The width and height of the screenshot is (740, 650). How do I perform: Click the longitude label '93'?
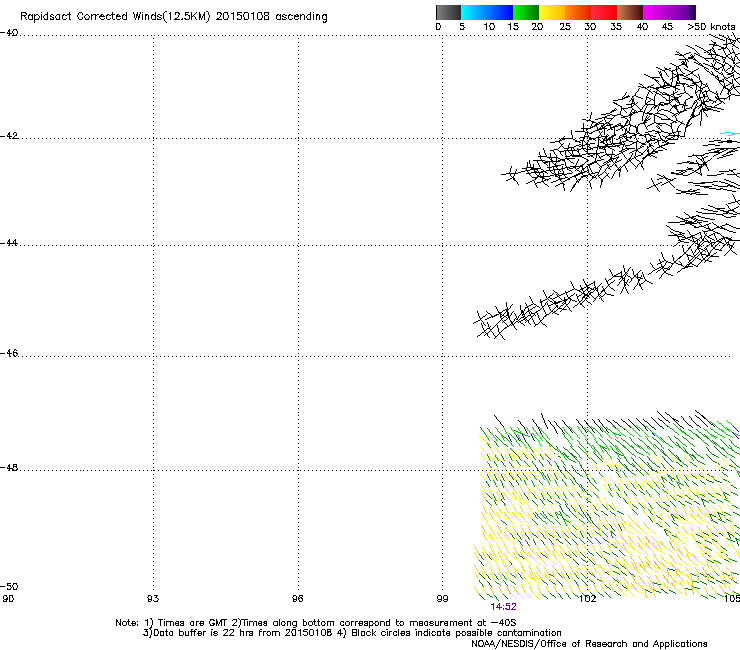click(x=153, y=599)
